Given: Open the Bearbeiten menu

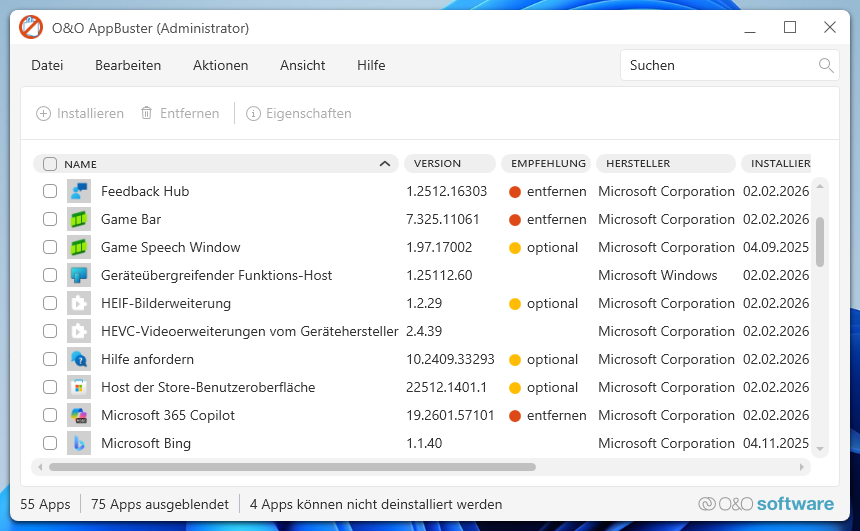Looking at the screenshot, I should click(x=128, y=65).
